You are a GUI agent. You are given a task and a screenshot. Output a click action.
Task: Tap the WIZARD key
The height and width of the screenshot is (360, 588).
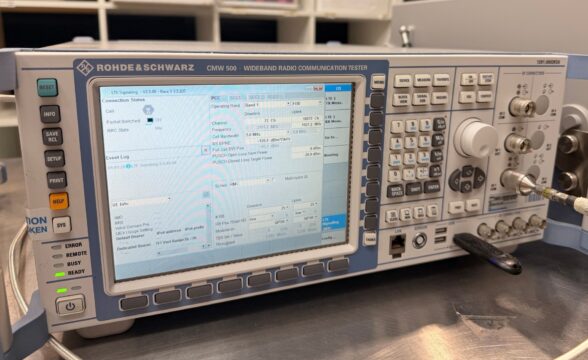[440, 98]
